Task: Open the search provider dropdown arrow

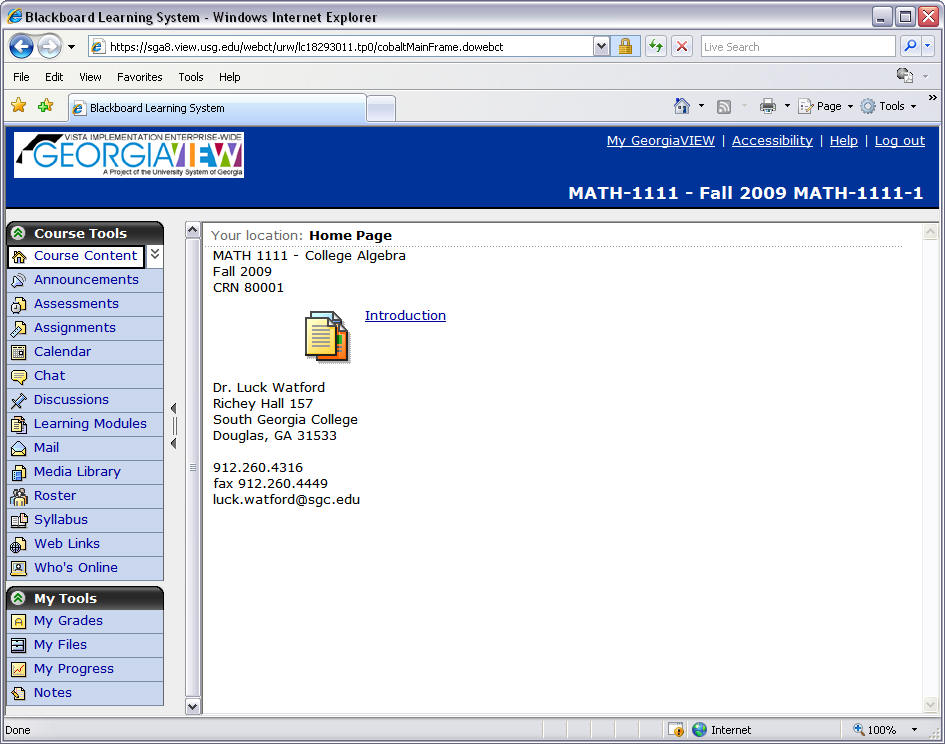Action: pos(928,46)
